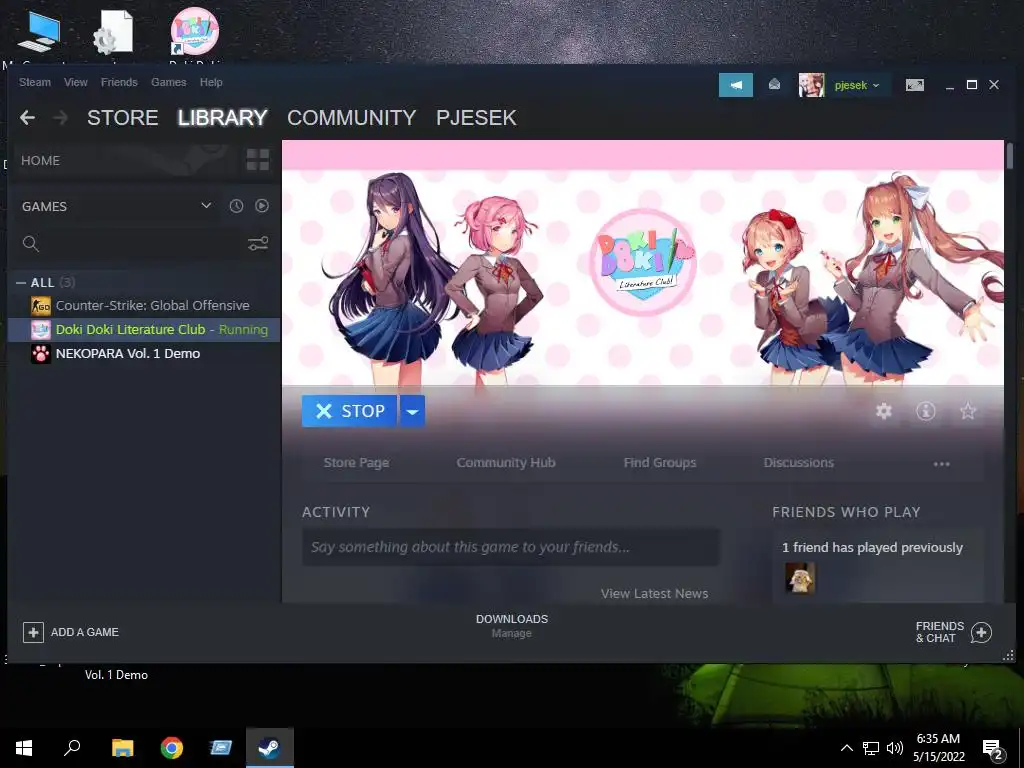Switch library to collections grid view icon
Image resolution: width=1024 pixels, height=768 pixels.
[x=257, y=159]
